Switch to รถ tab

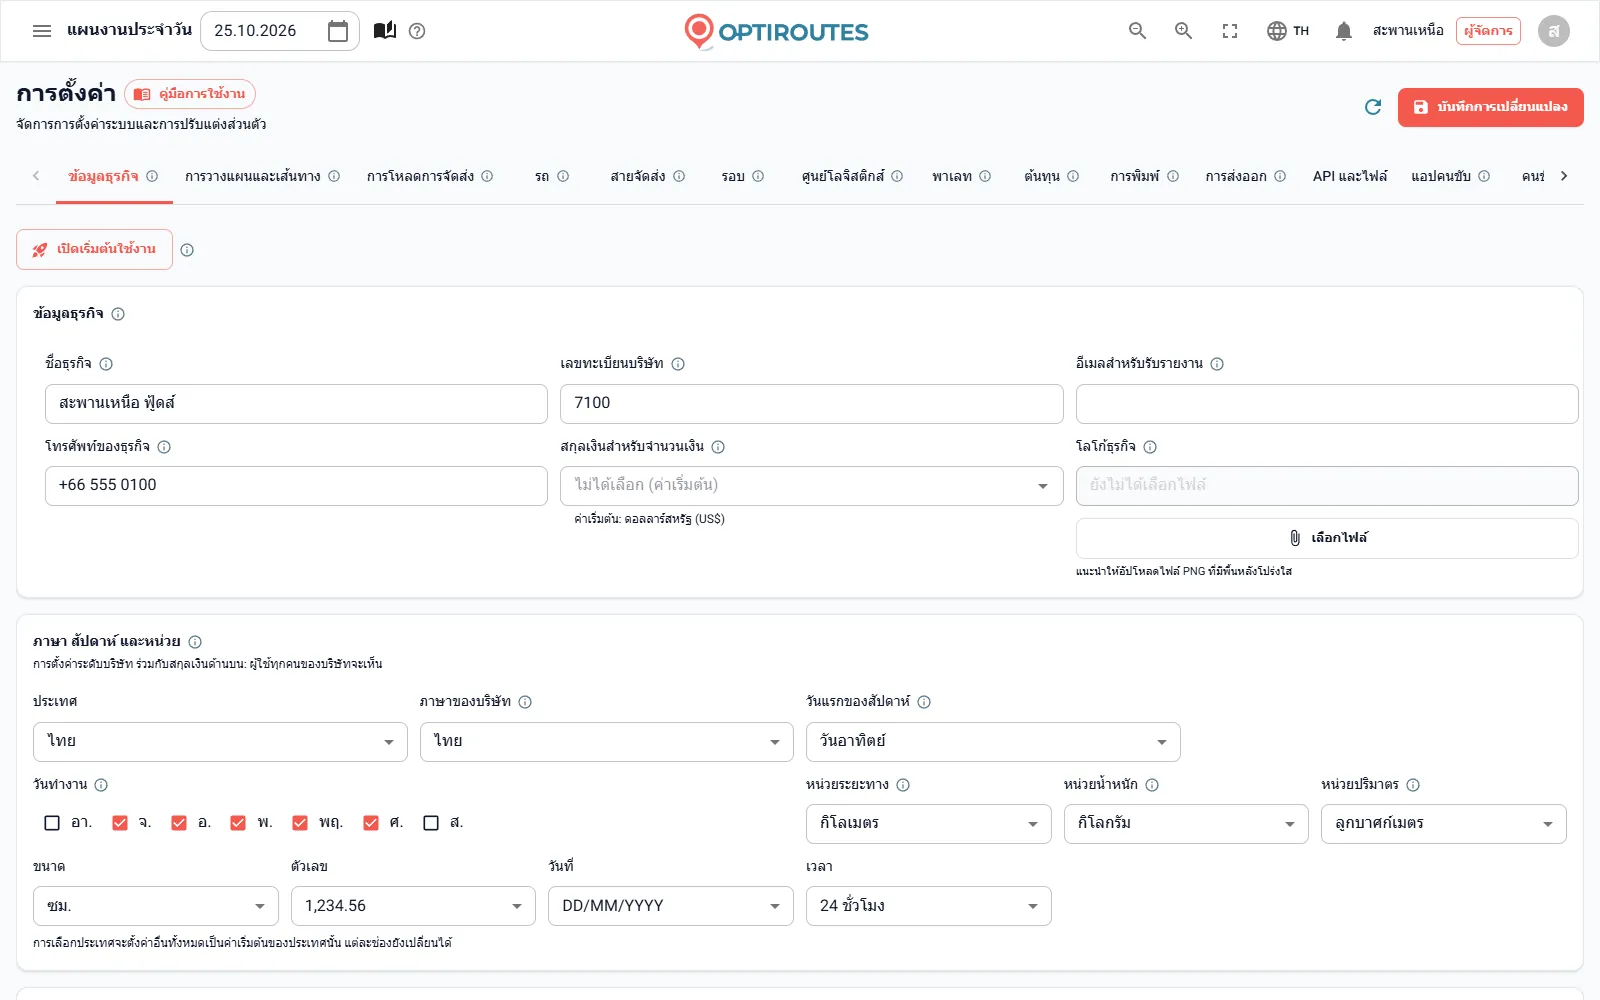click(x=552, y=176)
